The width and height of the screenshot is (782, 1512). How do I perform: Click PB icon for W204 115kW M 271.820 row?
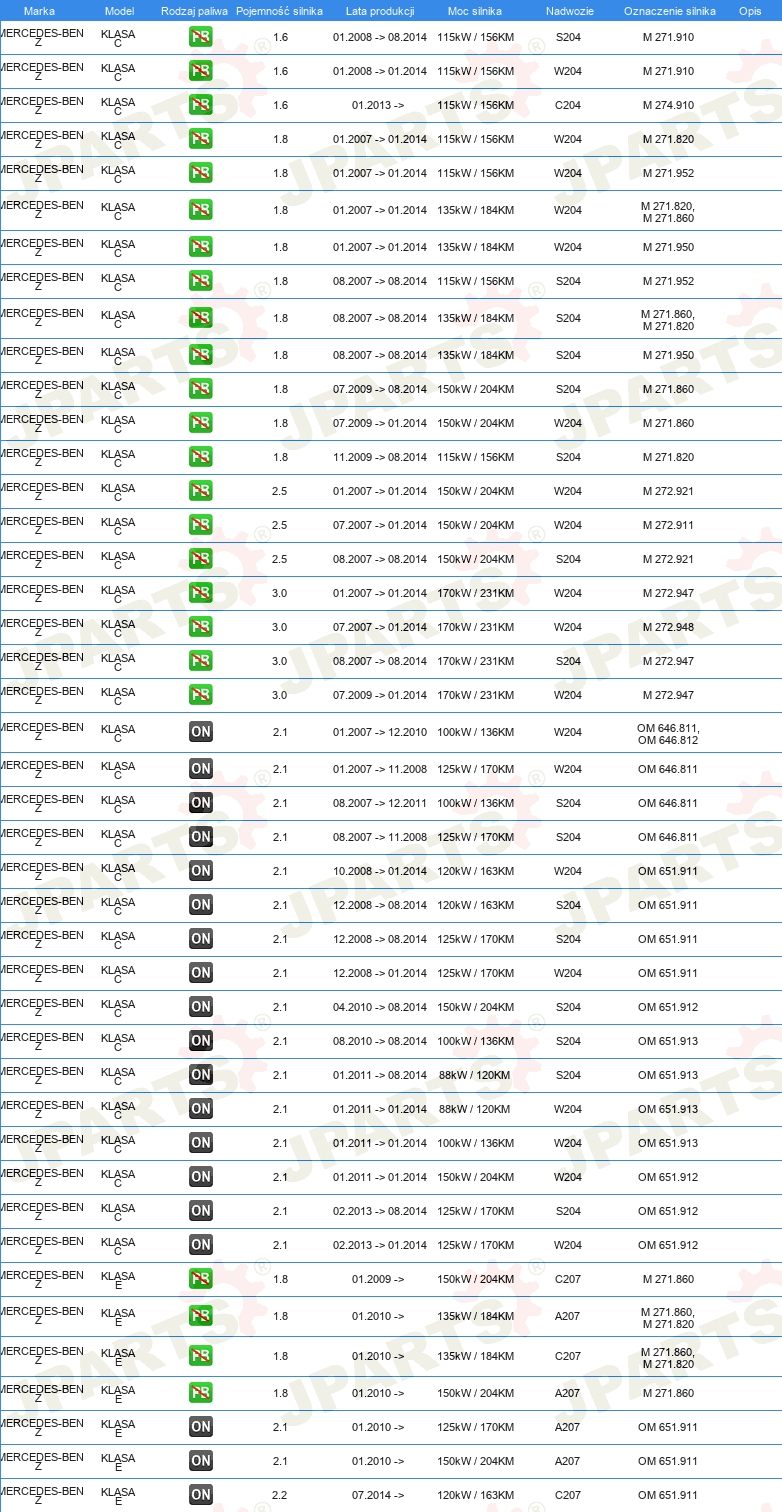tap(201, 139)
